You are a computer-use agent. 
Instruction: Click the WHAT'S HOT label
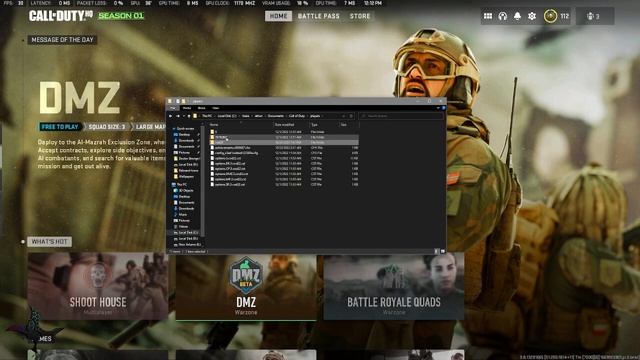pyautogui.click(x=49, y=242)
